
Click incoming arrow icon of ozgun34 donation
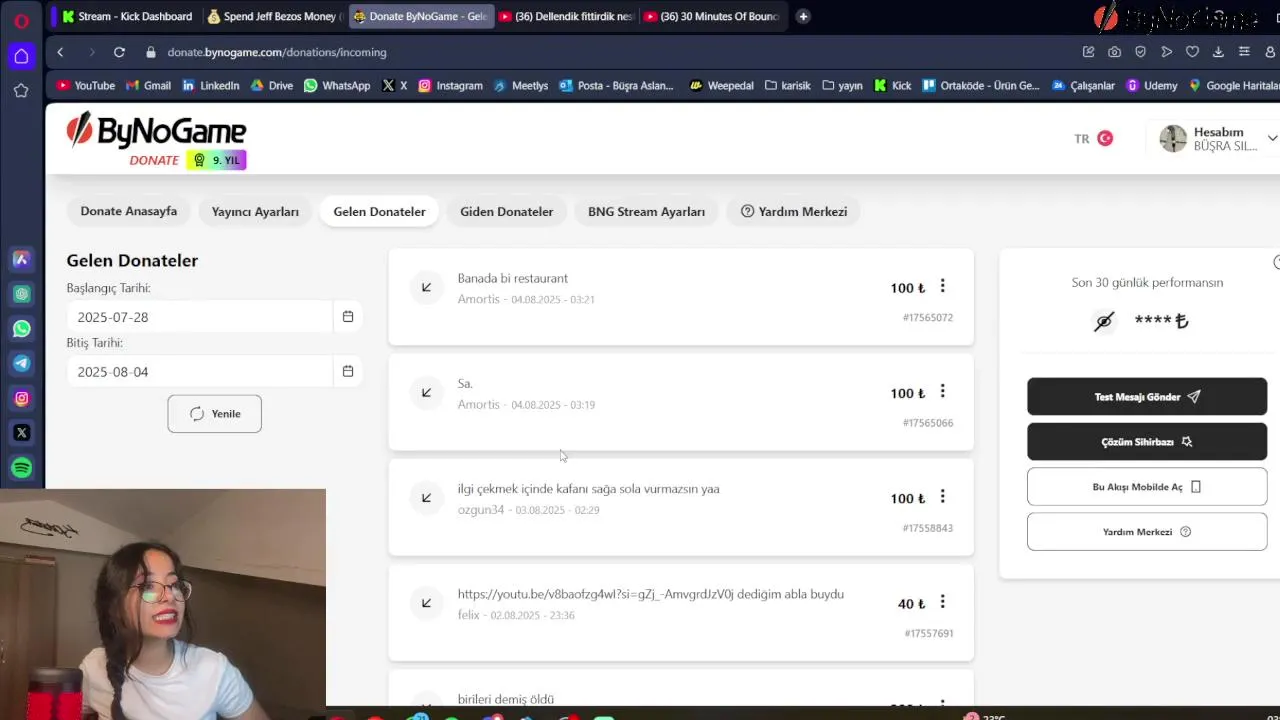pos(426,497)
